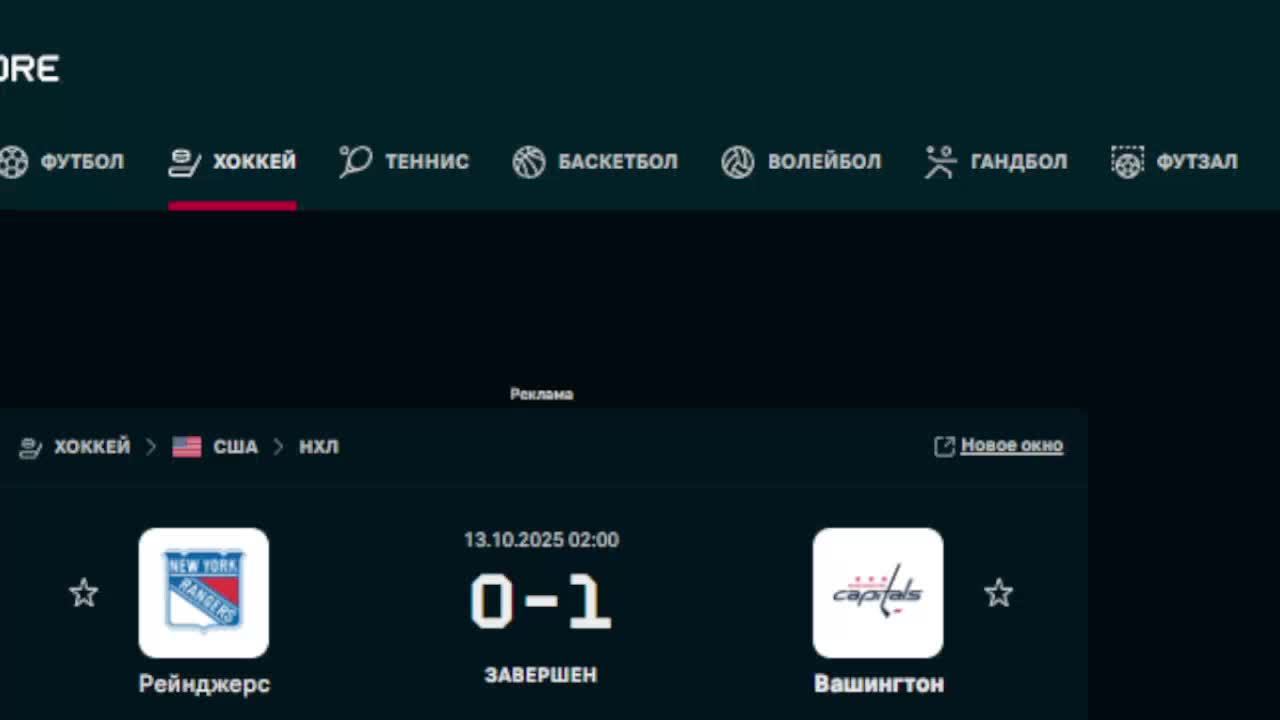This screenshot has height=720, width=1280.
Task: Open the НХЛ breadcrumb link
Action: click(x=319, y=447)
